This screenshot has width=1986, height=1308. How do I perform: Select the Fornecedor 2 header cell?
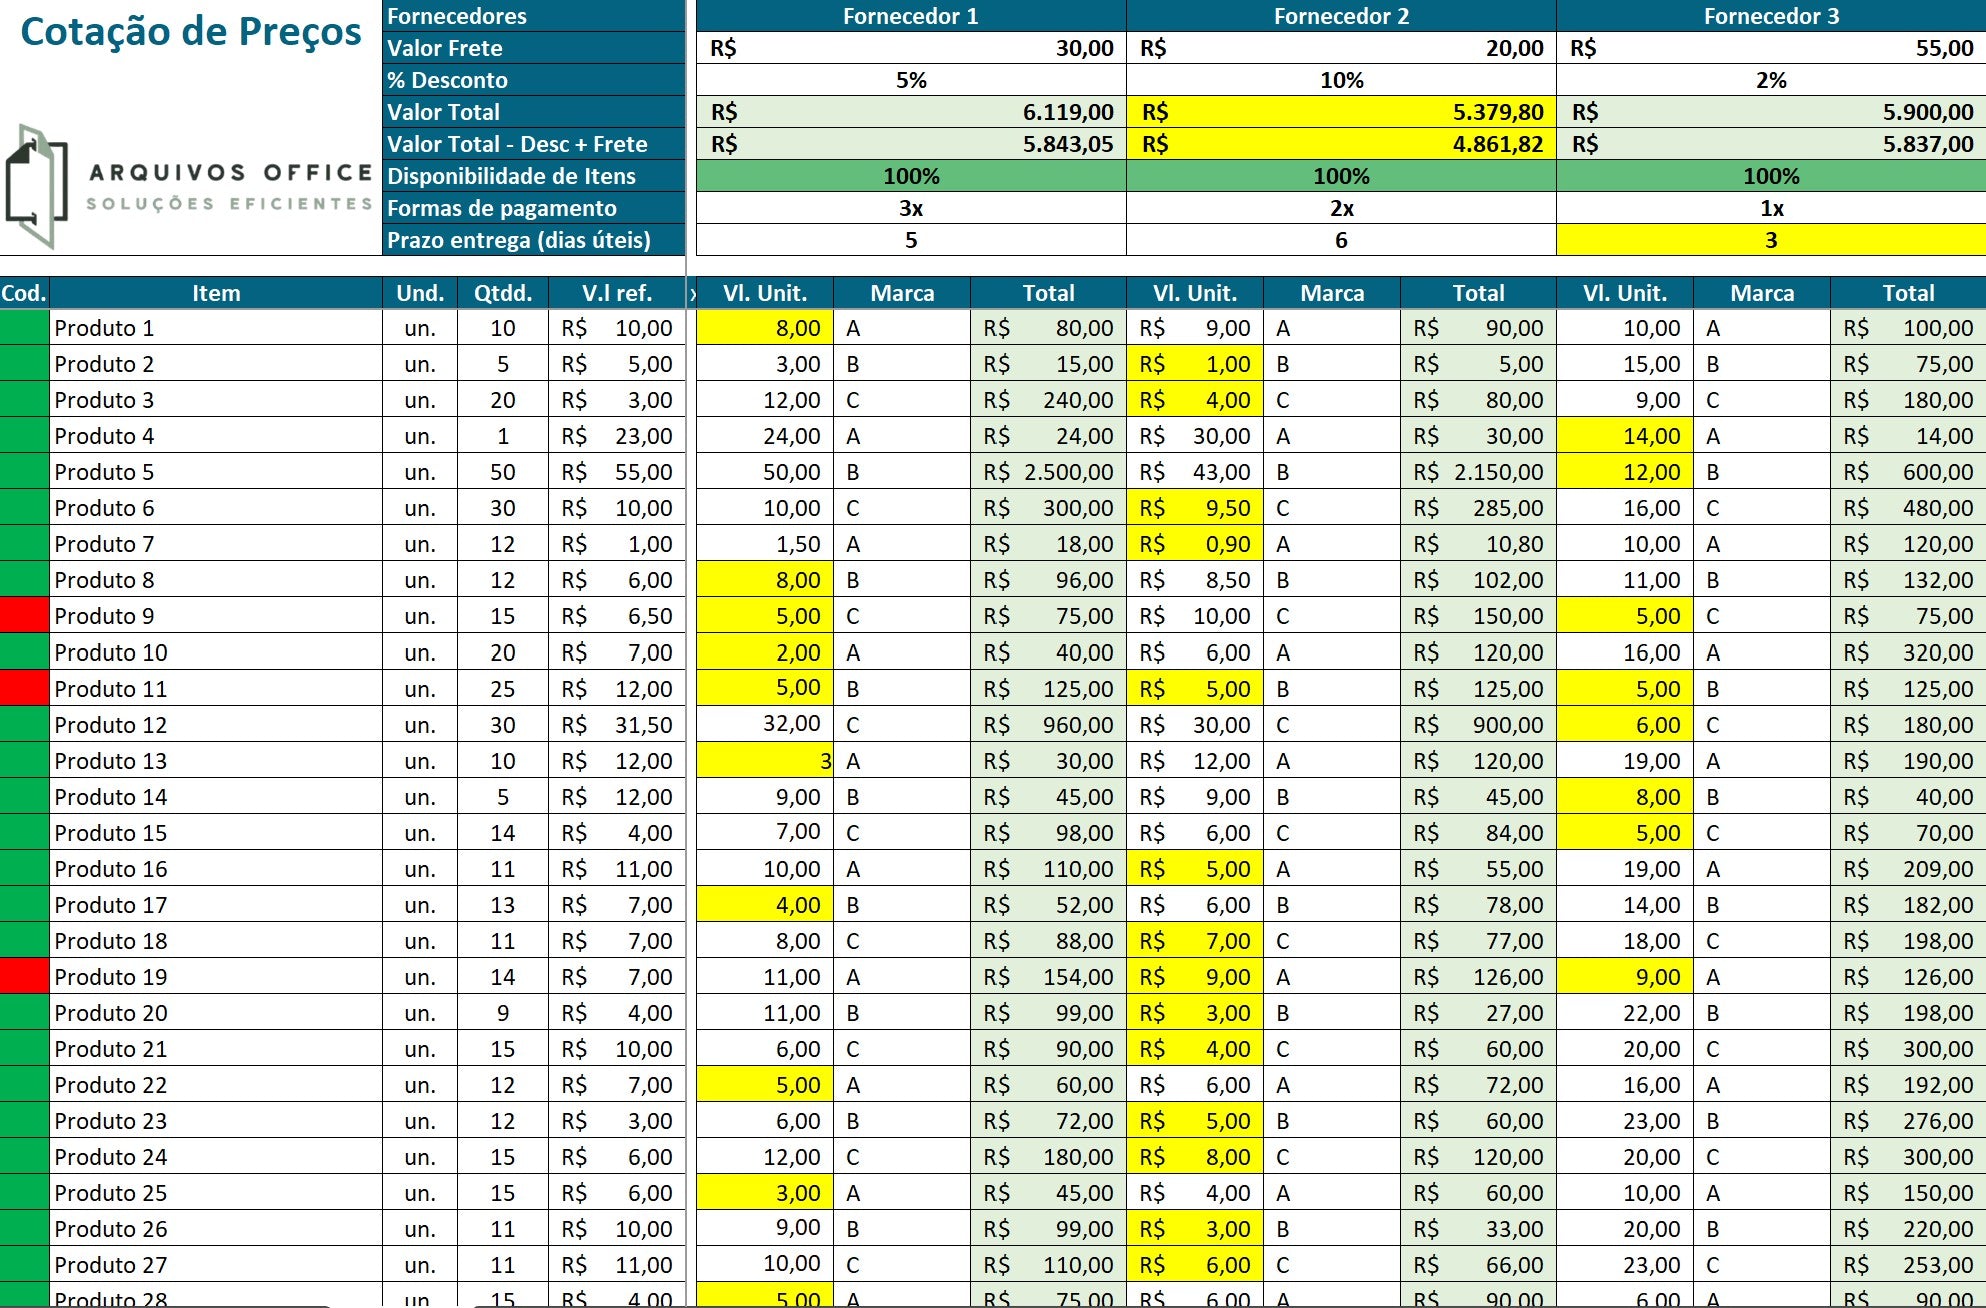tap(1340, 16)
